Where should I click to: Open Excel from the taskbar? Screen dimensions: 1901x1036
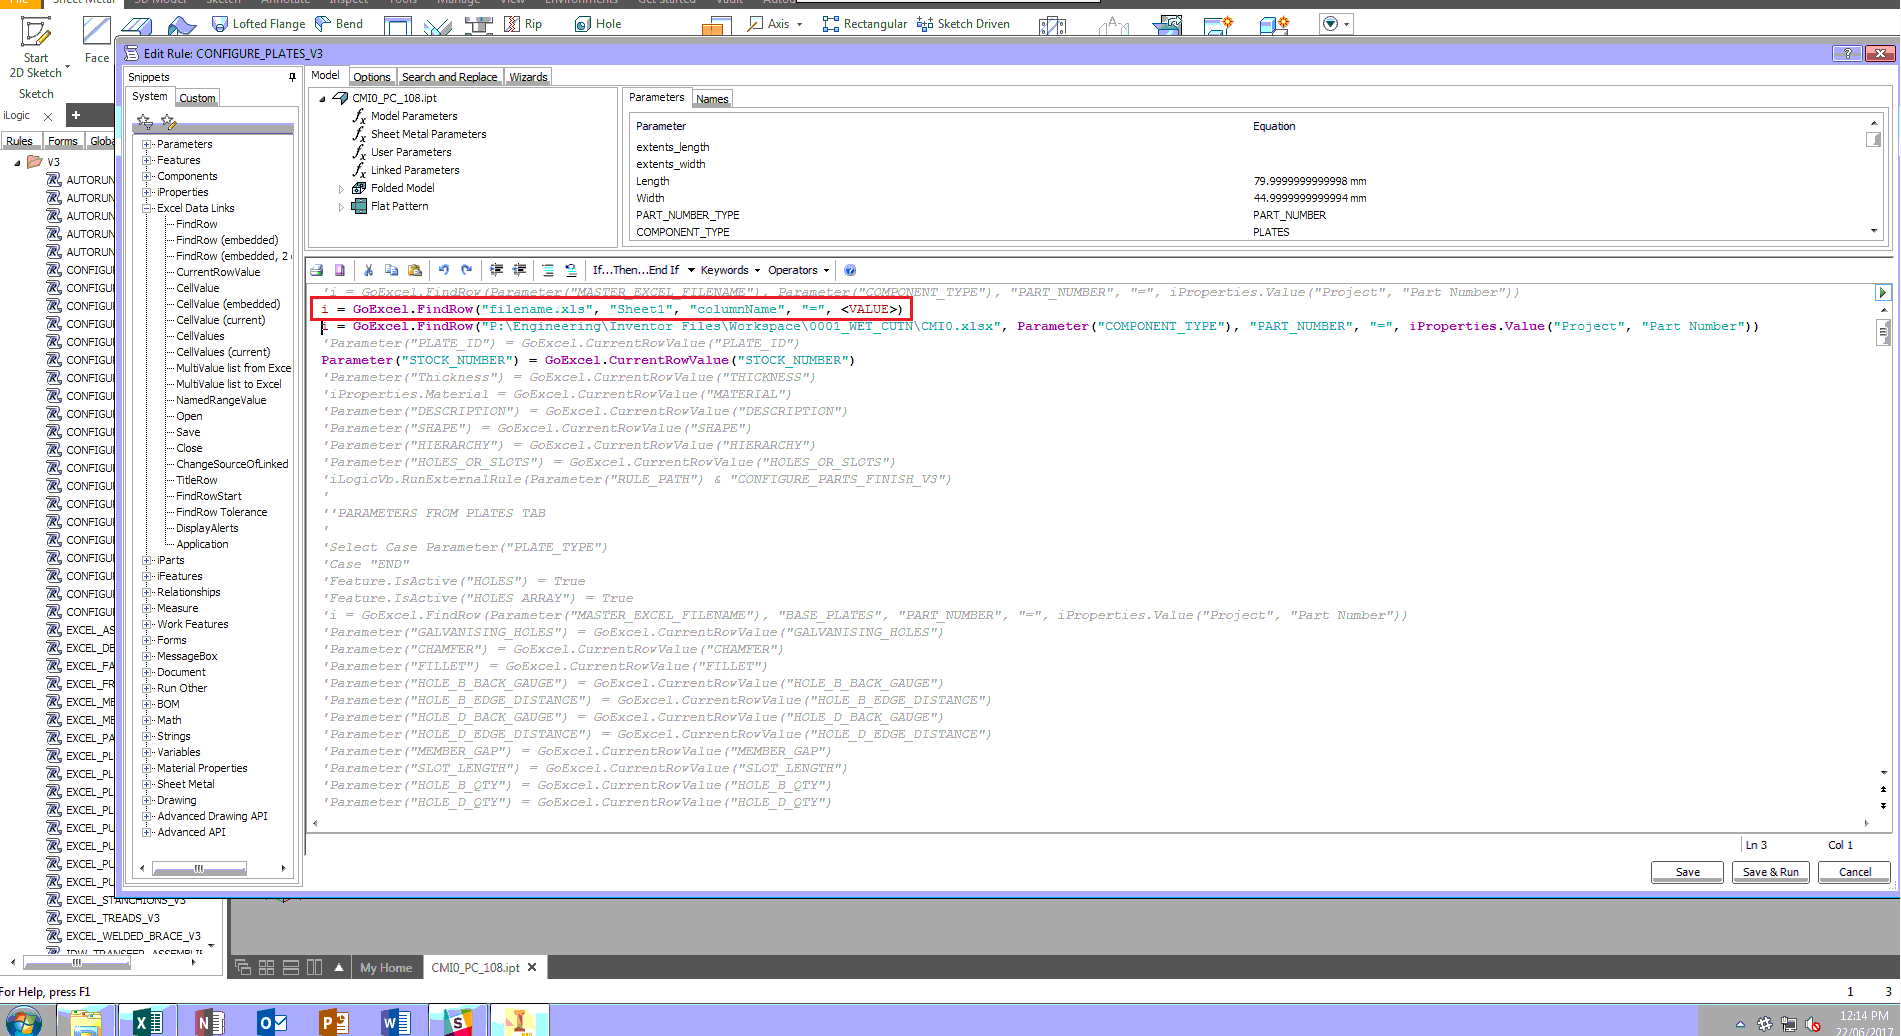(x=147, y=1021)
